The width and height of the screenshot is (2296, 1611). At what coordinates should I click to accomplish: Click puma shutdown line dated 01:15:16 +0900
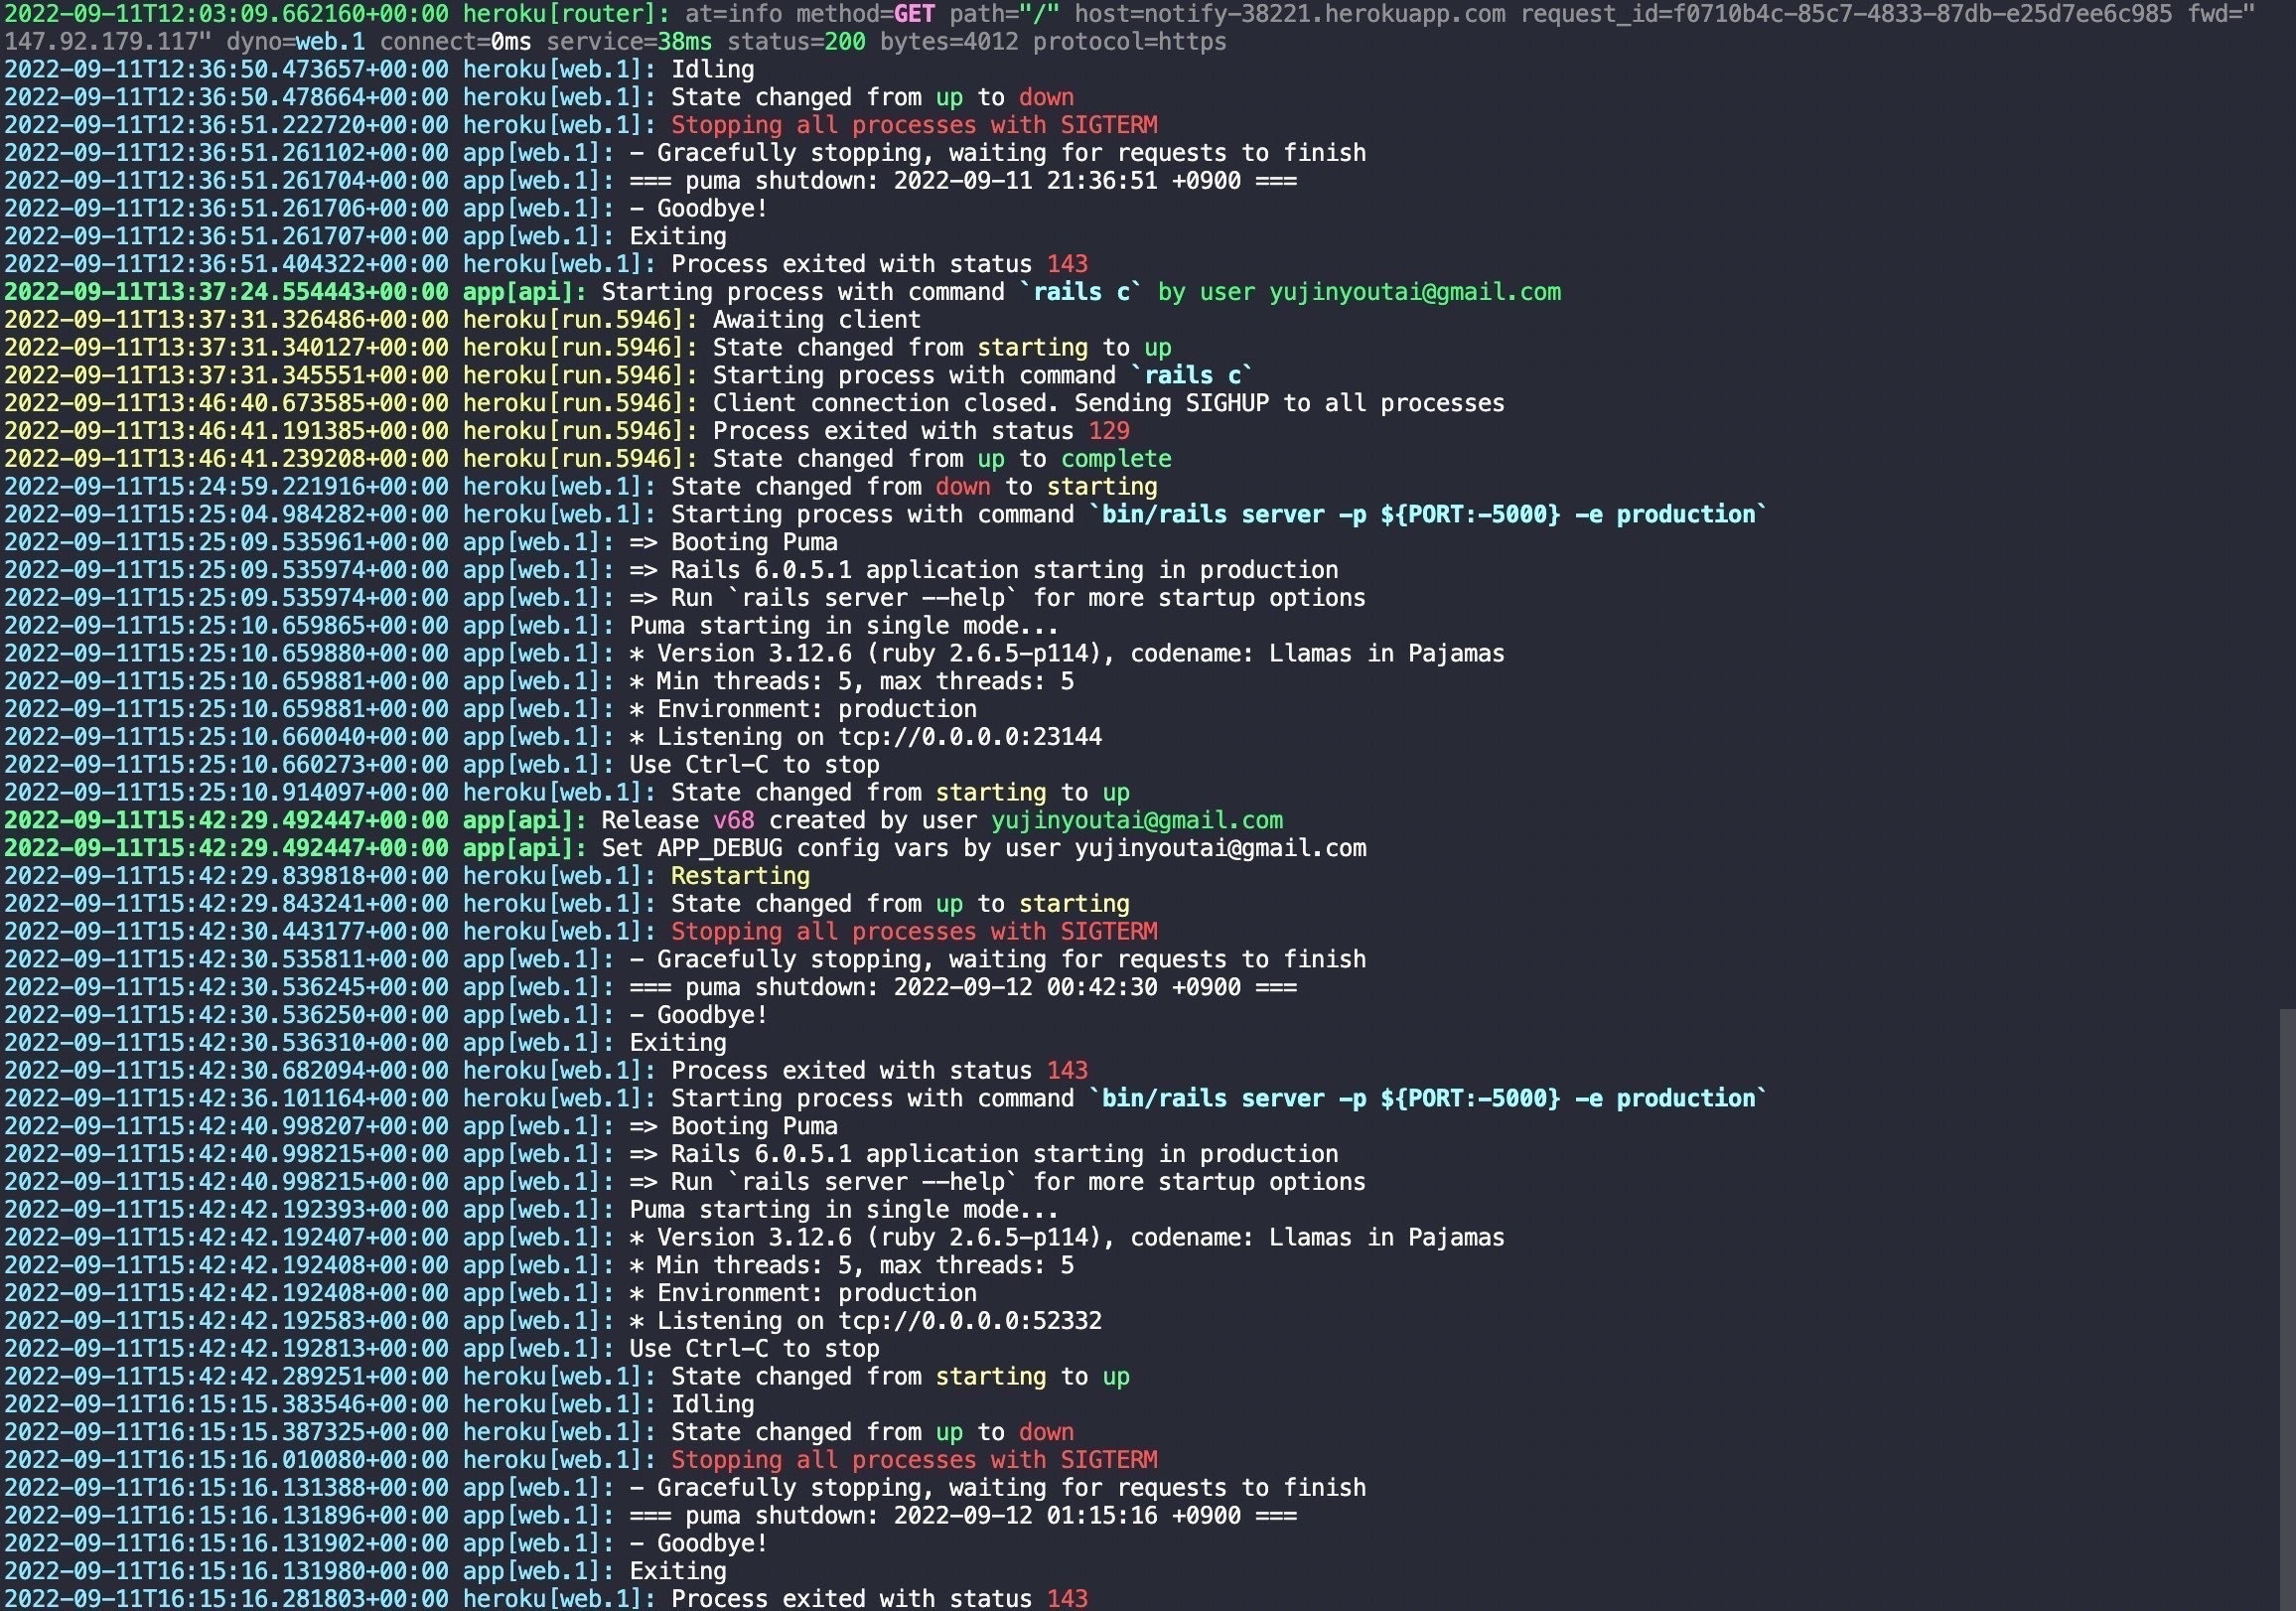point(651,1517)
